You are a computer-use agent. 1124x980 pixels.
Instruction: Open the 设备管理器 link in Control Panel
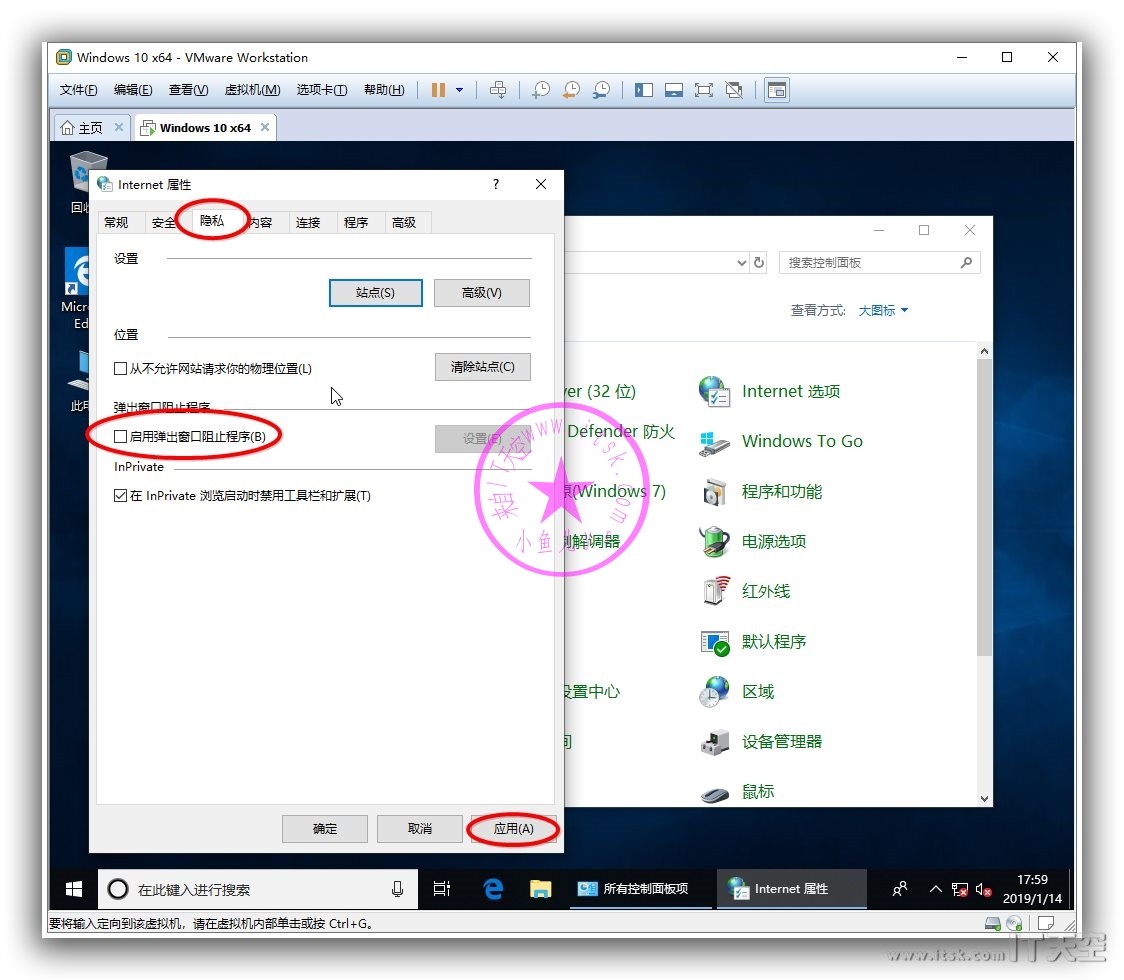point(782,742)
